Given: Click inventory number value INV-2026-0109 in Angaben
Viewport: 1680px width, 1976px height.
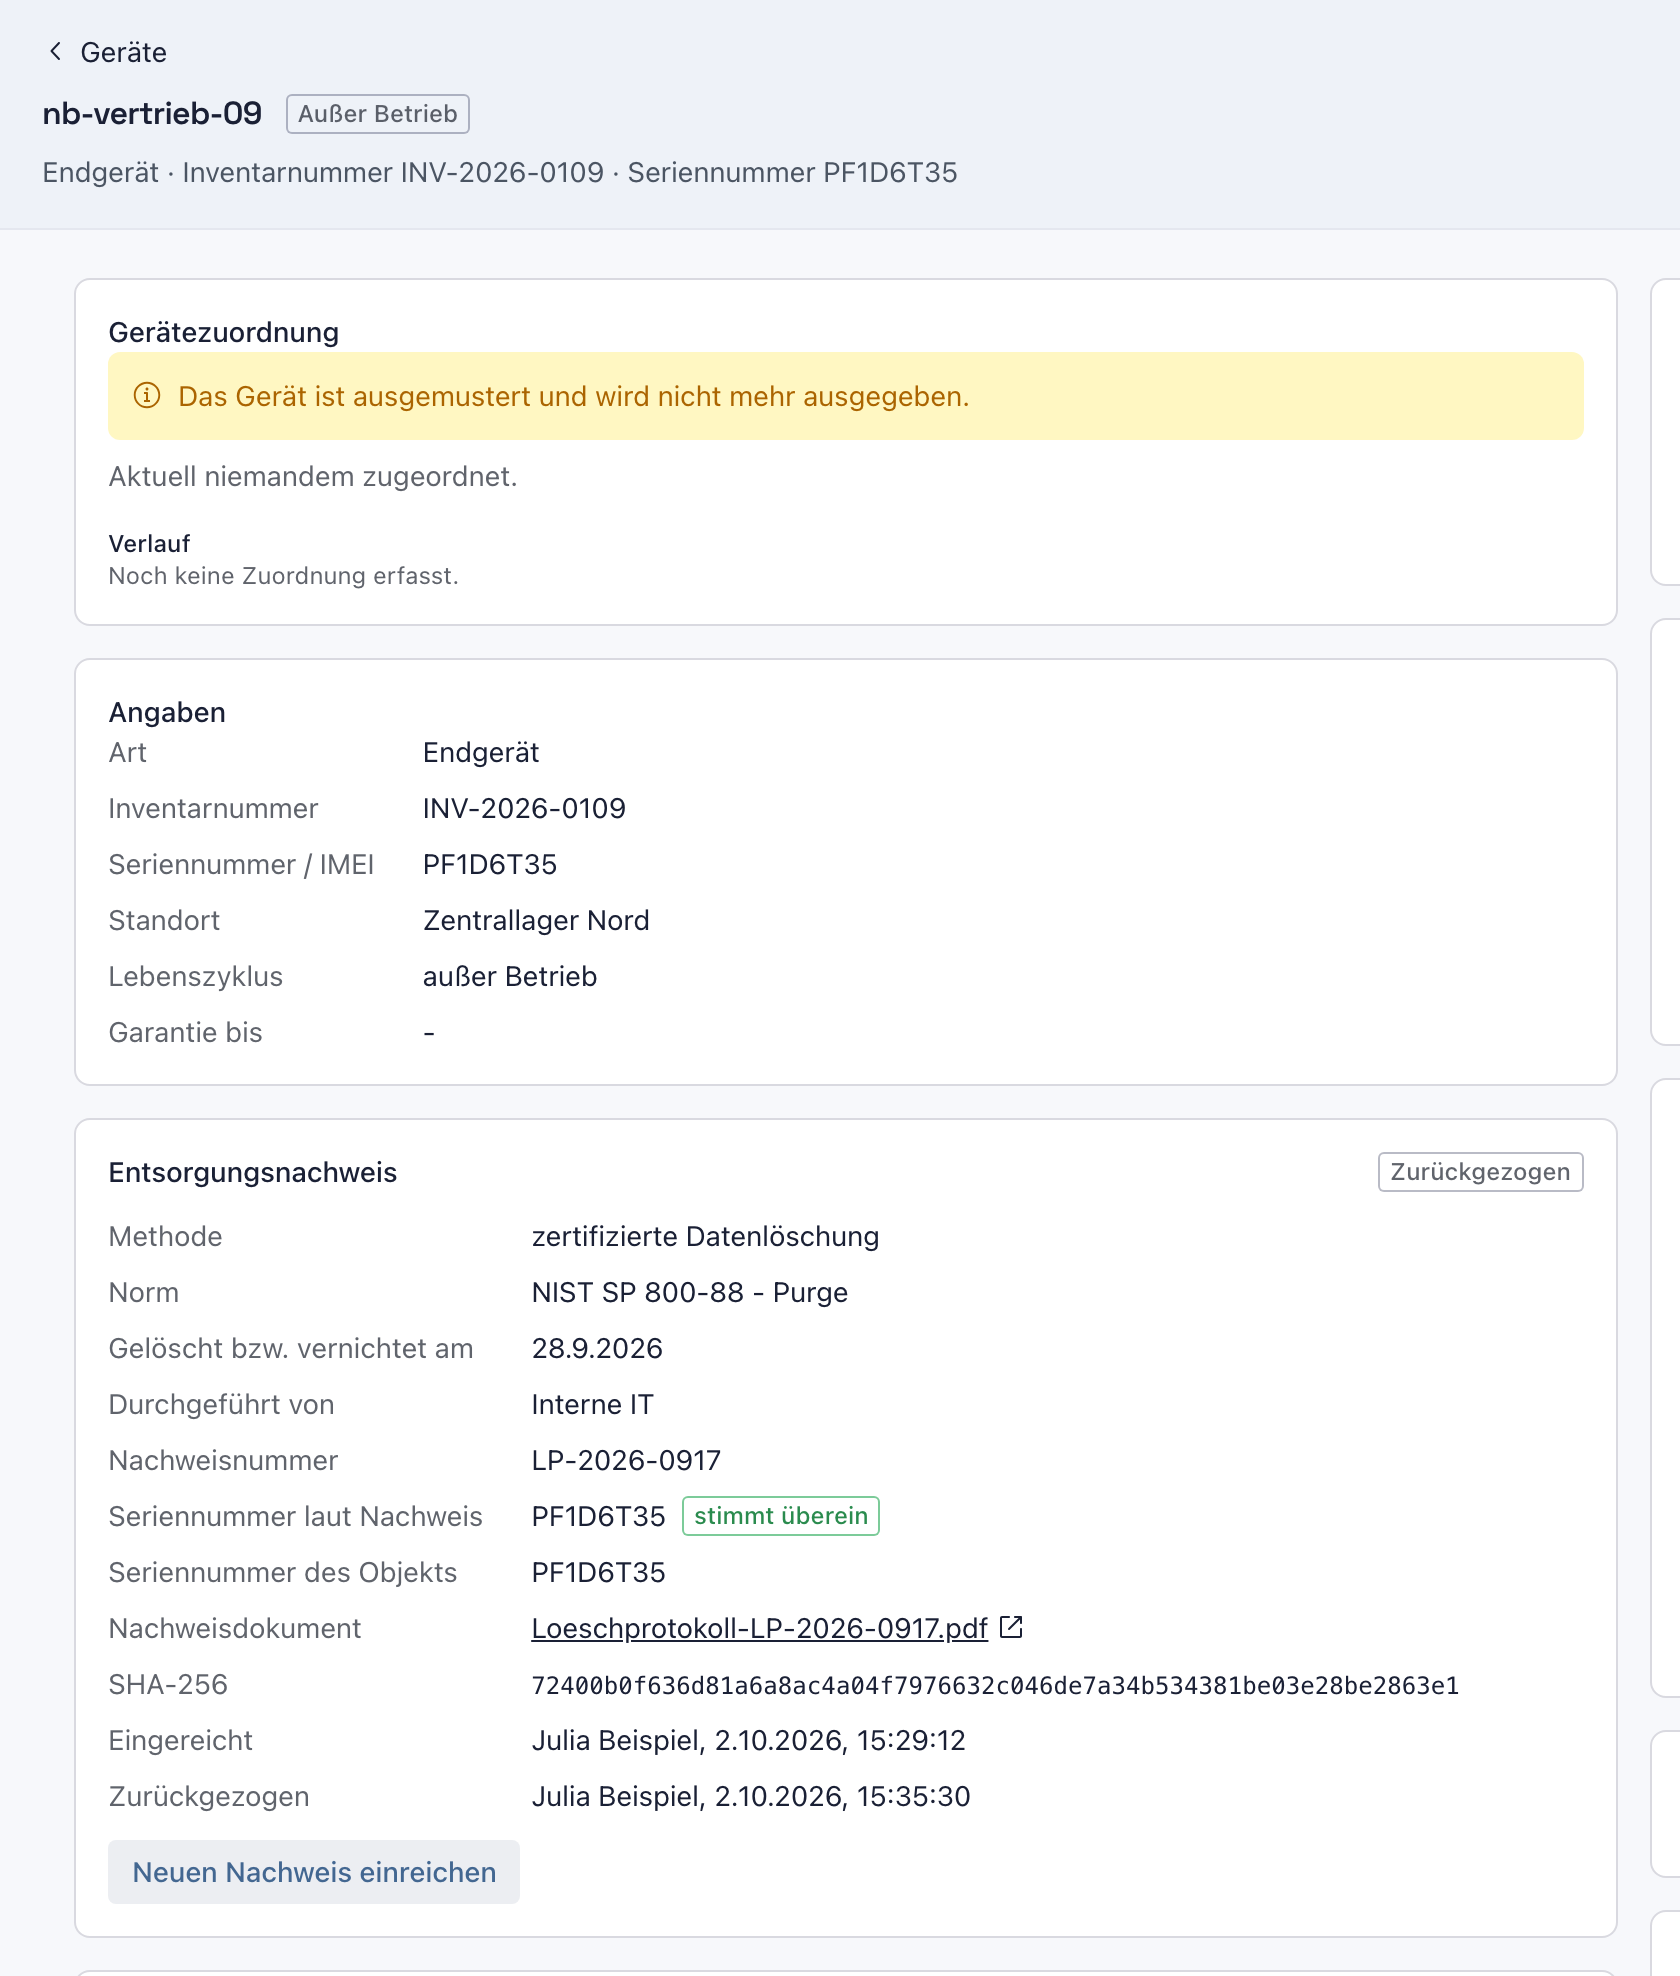Looking at the screenshot, I should [x=524, y=808].
